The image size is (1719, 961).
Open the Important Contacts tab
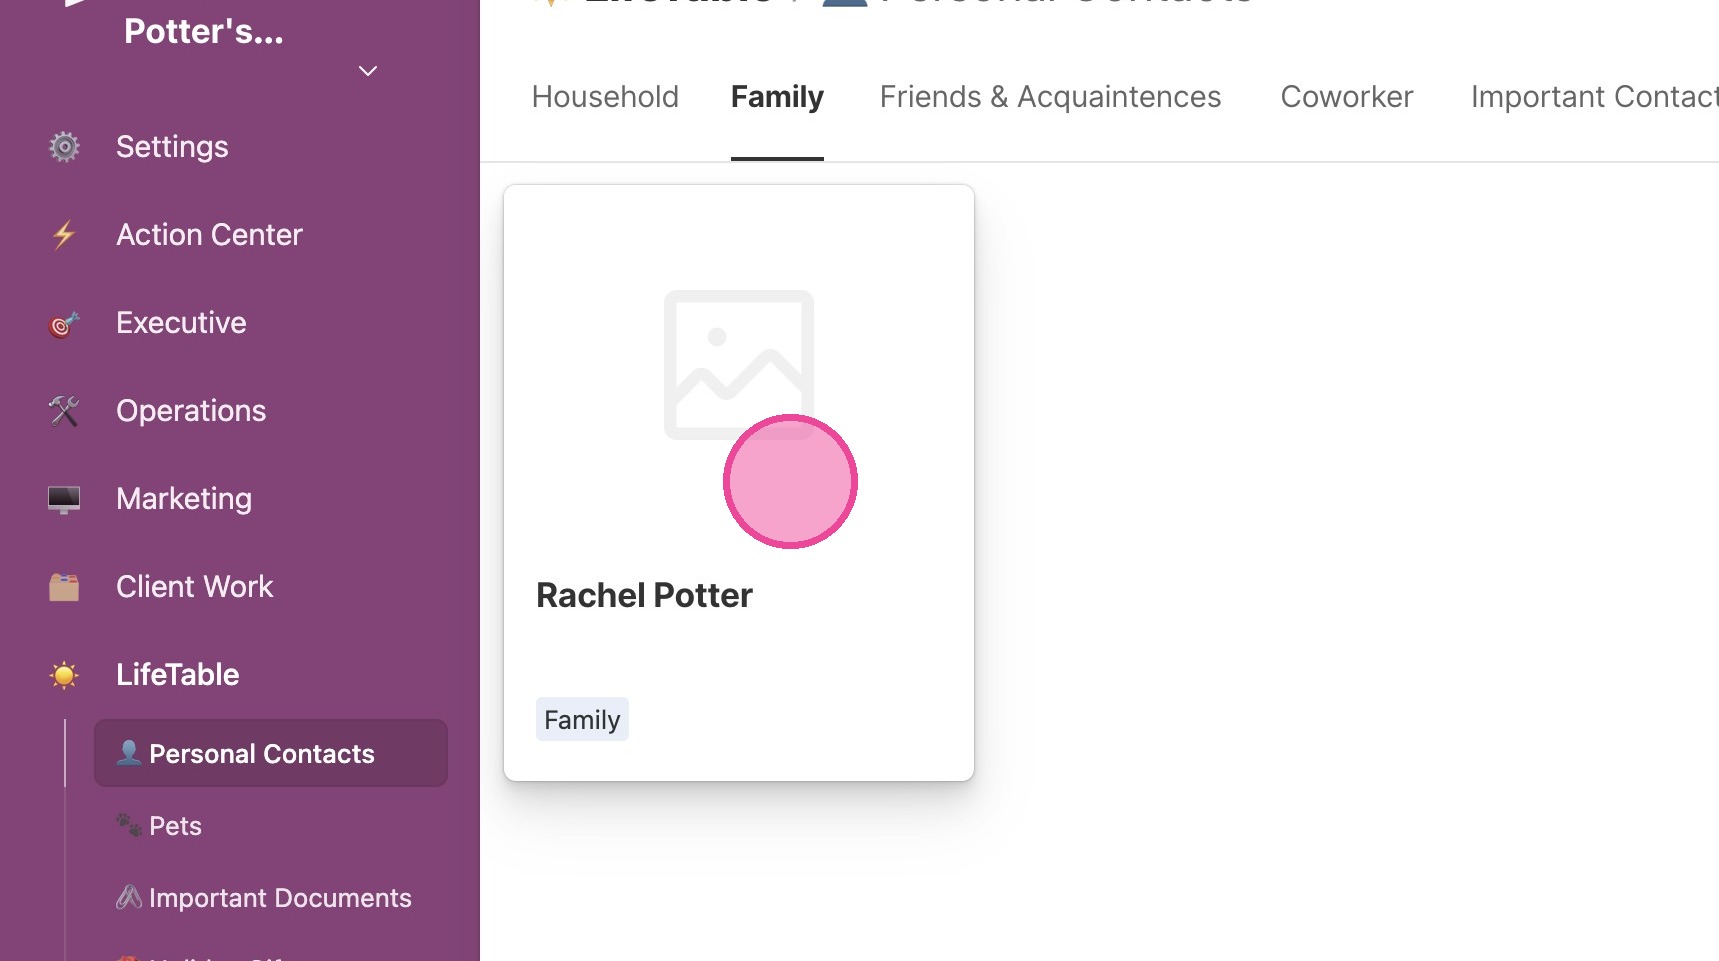coord(1595,97)
